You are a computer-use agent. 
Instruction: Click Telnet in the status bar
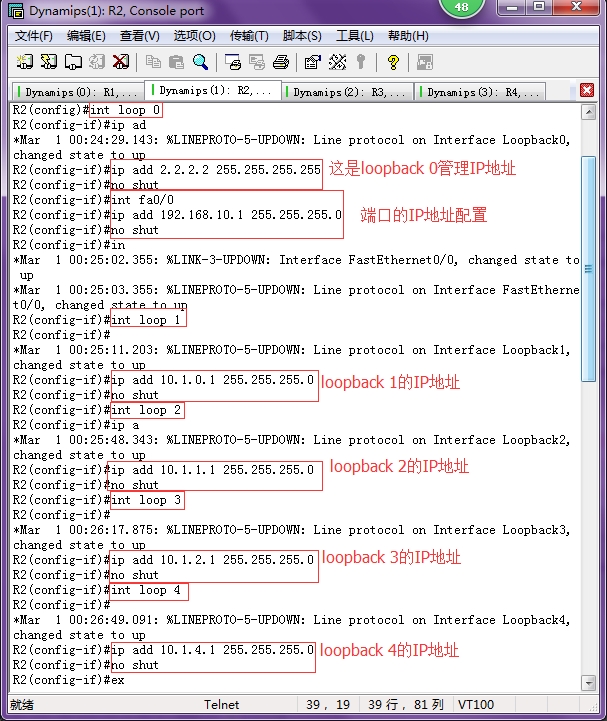(x=222, y=704)
